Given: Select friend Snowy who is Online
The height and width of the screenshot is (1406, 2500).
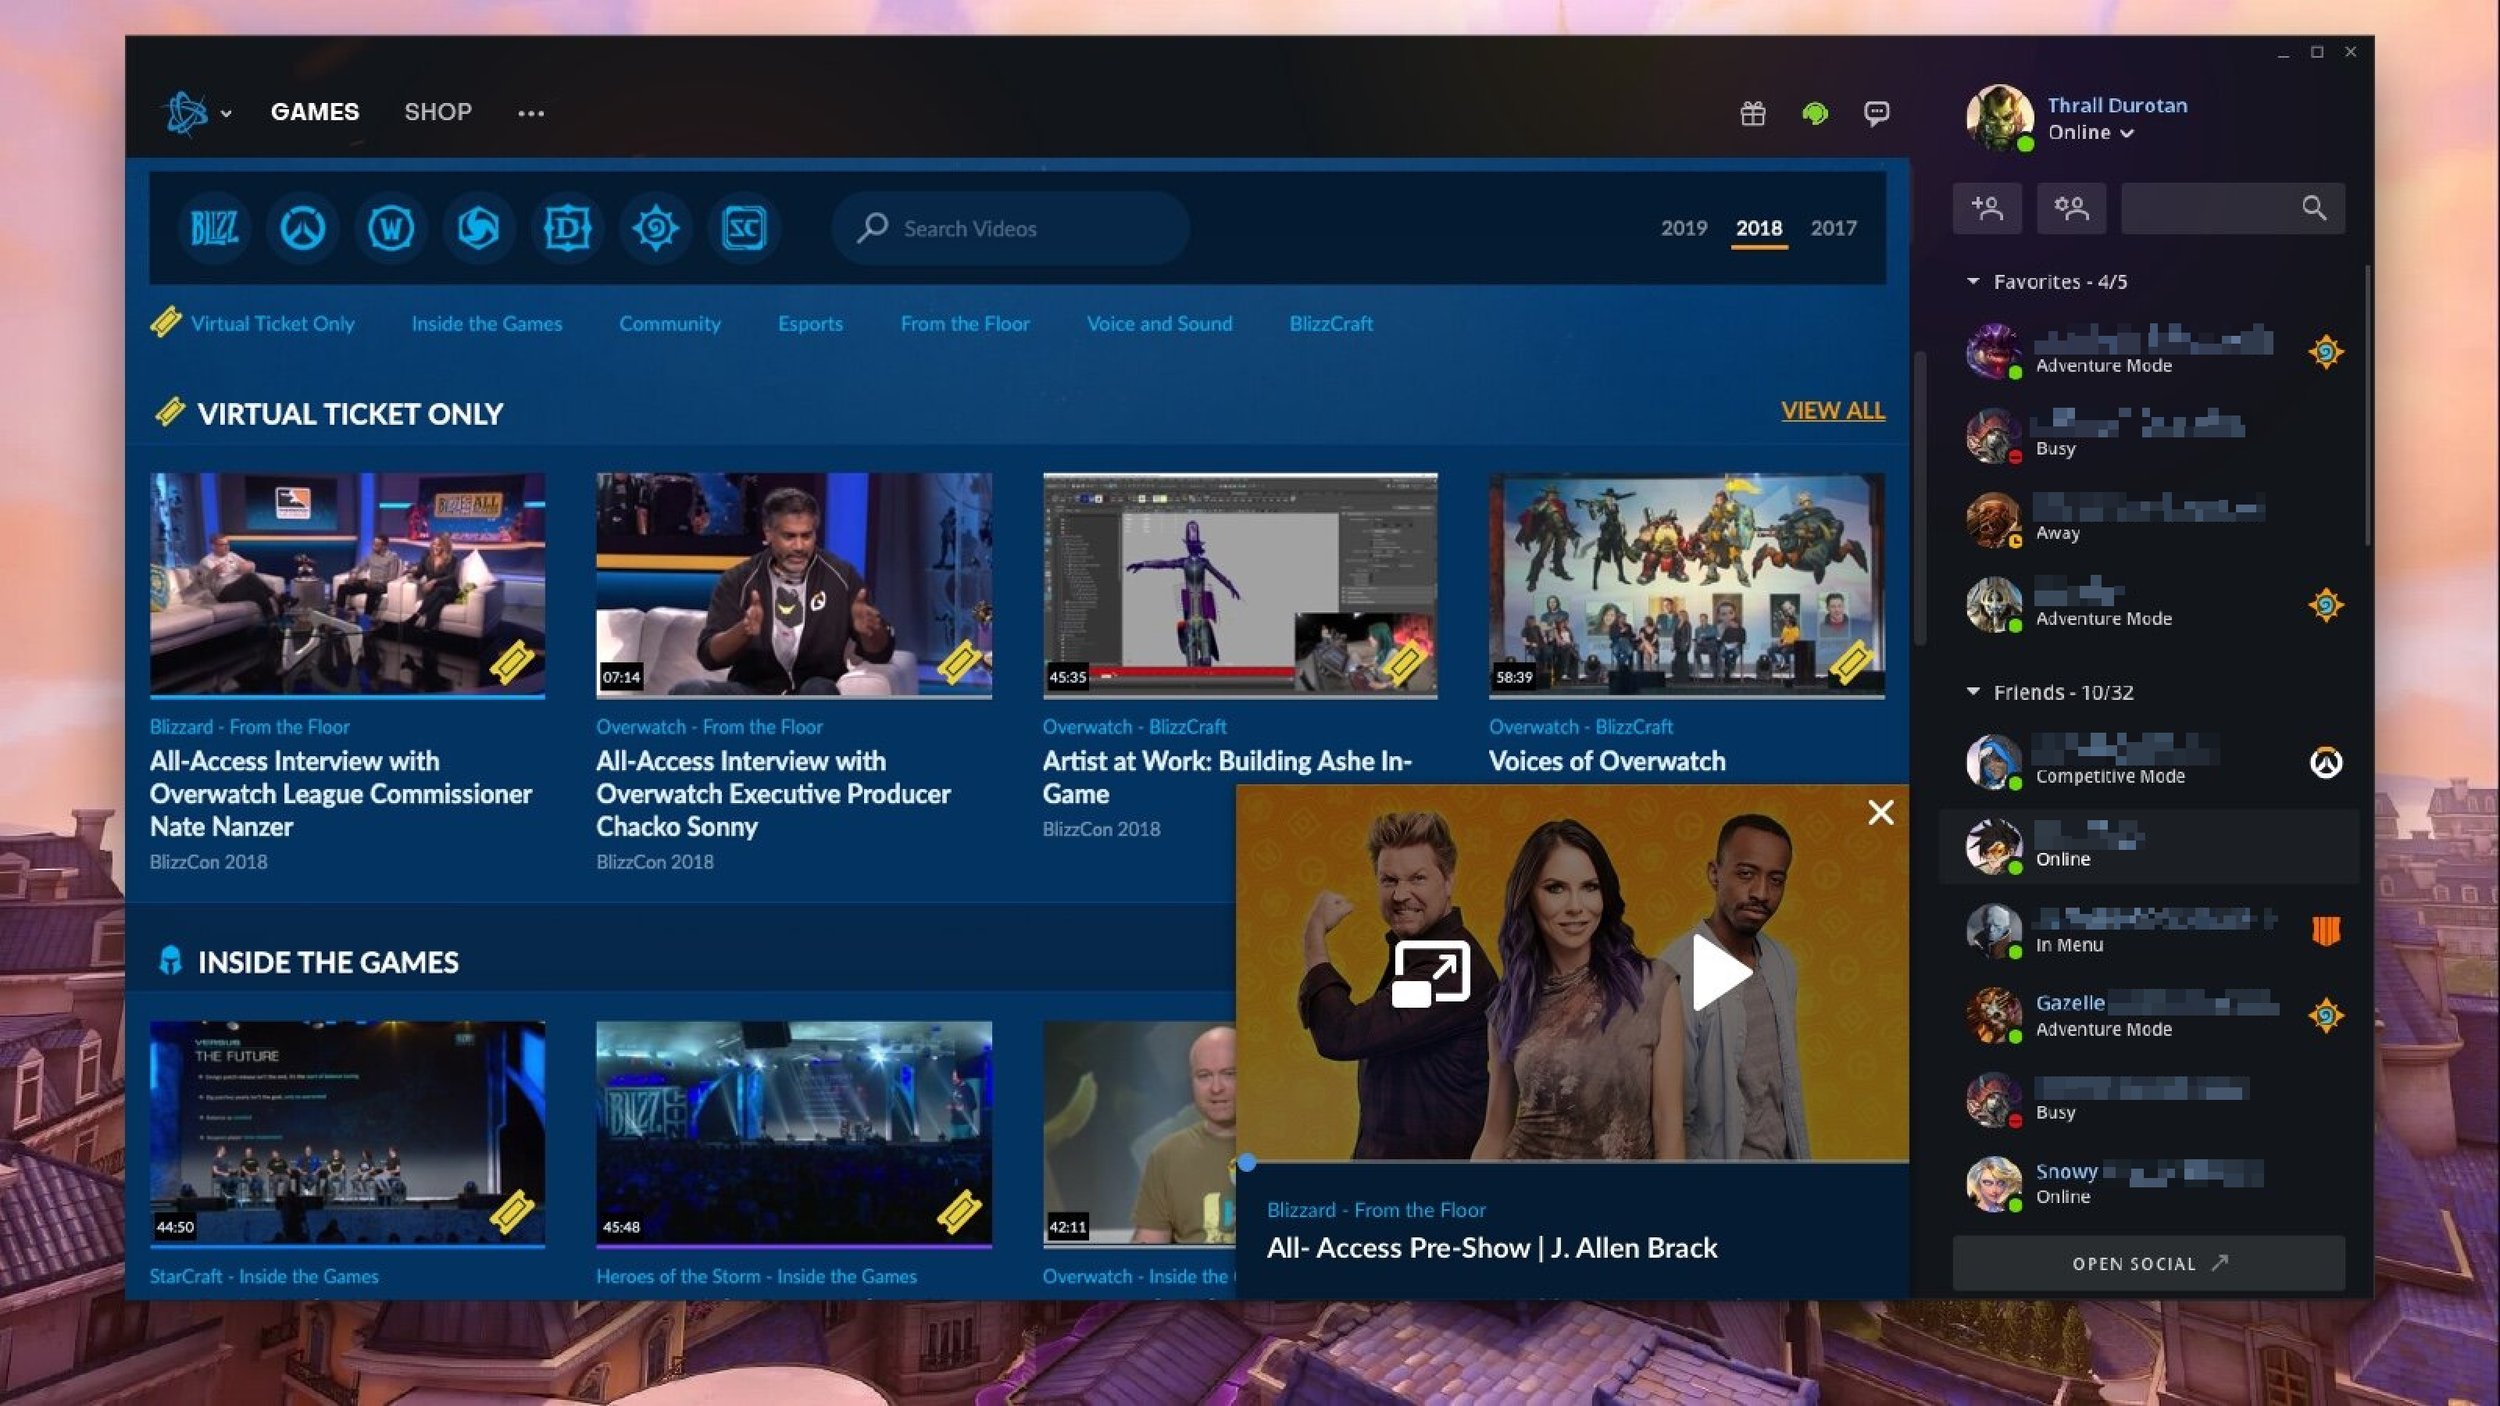Looking at the screenshot, I should (2150, 1184).
